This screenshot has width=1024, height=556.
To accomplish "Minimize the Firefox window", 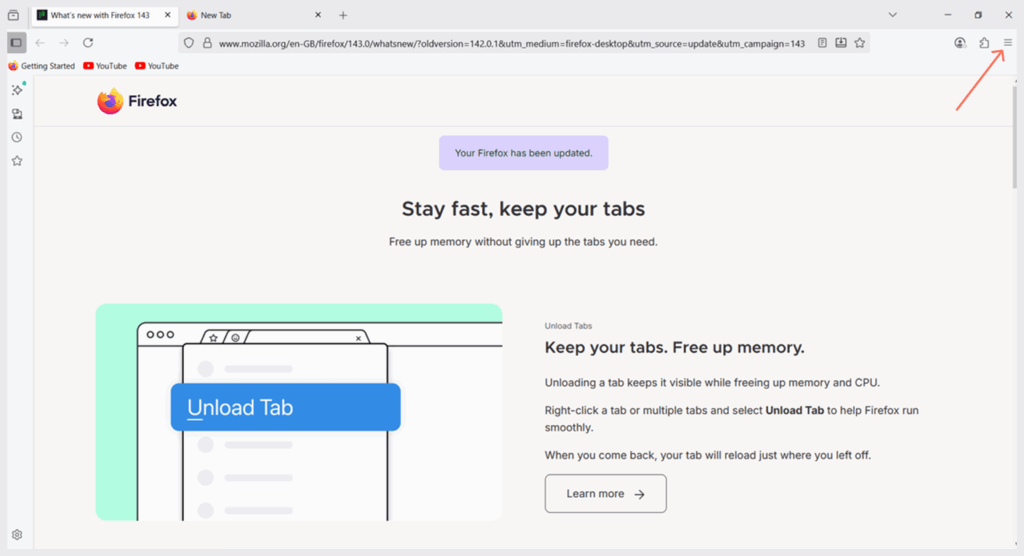I will (948, 15).
